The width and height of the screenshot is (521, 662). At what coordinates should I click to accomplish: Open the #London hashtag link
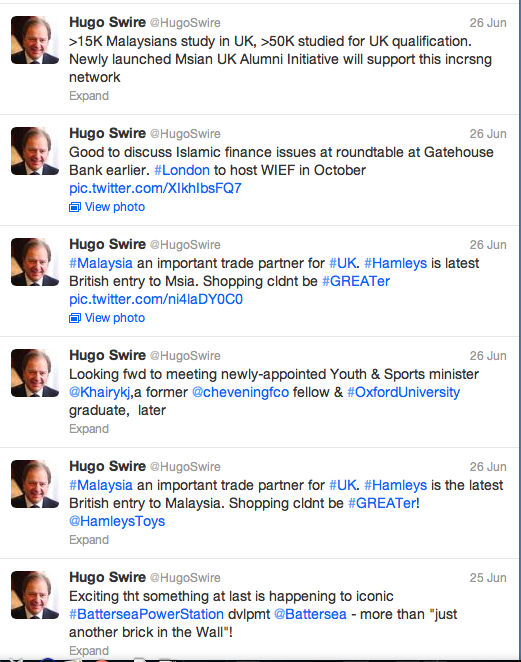click(182, 170)
